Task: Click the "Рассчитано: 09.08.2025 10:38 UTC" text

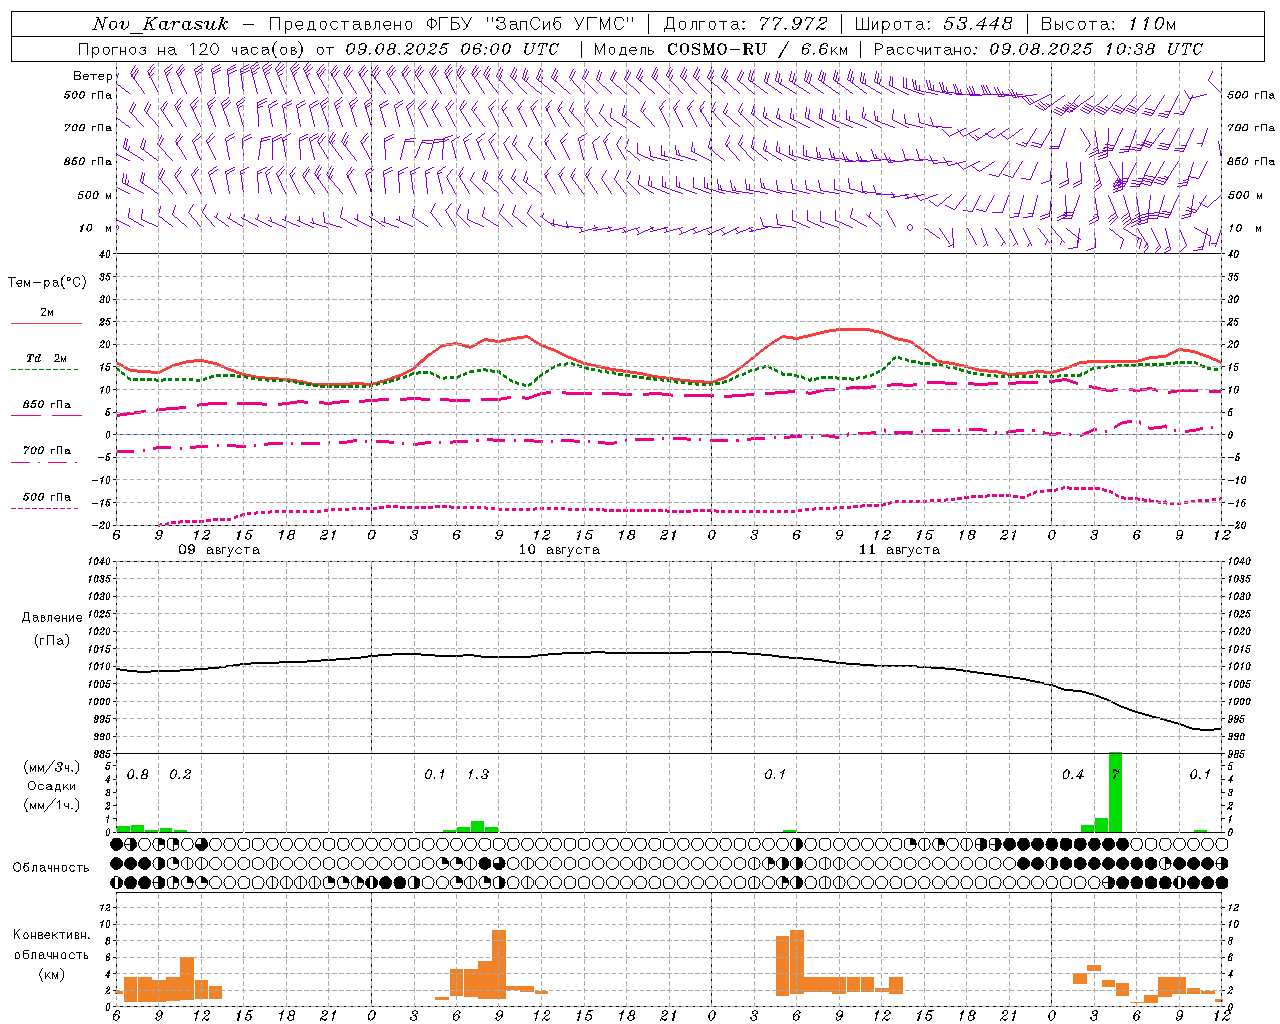Action: click(1038, 49)
